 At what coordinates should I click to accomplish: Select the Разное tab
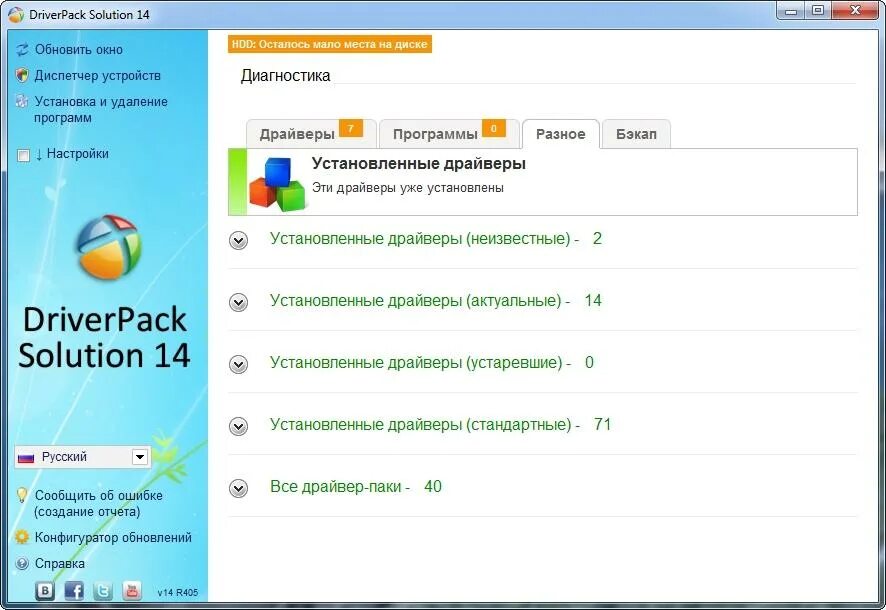(561, 134)
